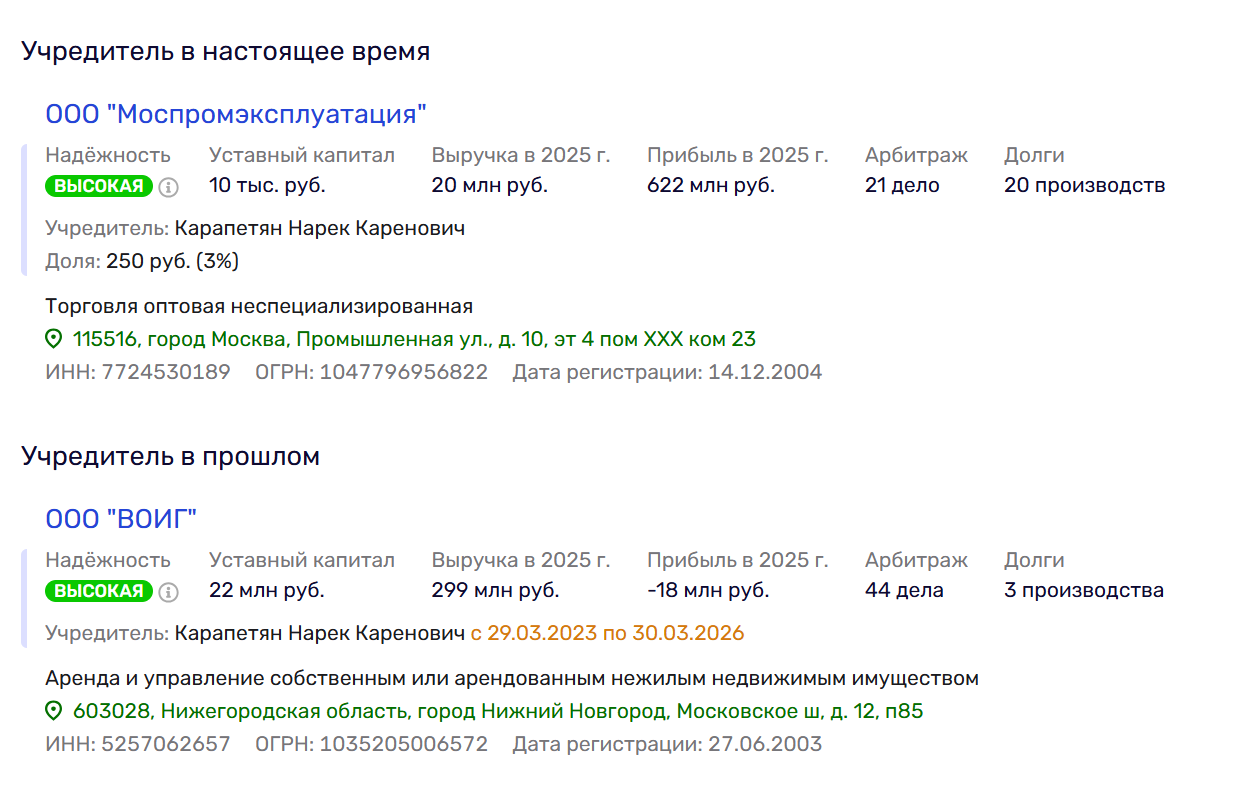Click heading "Учредитель в прошлом"
Viewport: 1233px width, 803px height.
pyautogui.click(x=171, y=457)
